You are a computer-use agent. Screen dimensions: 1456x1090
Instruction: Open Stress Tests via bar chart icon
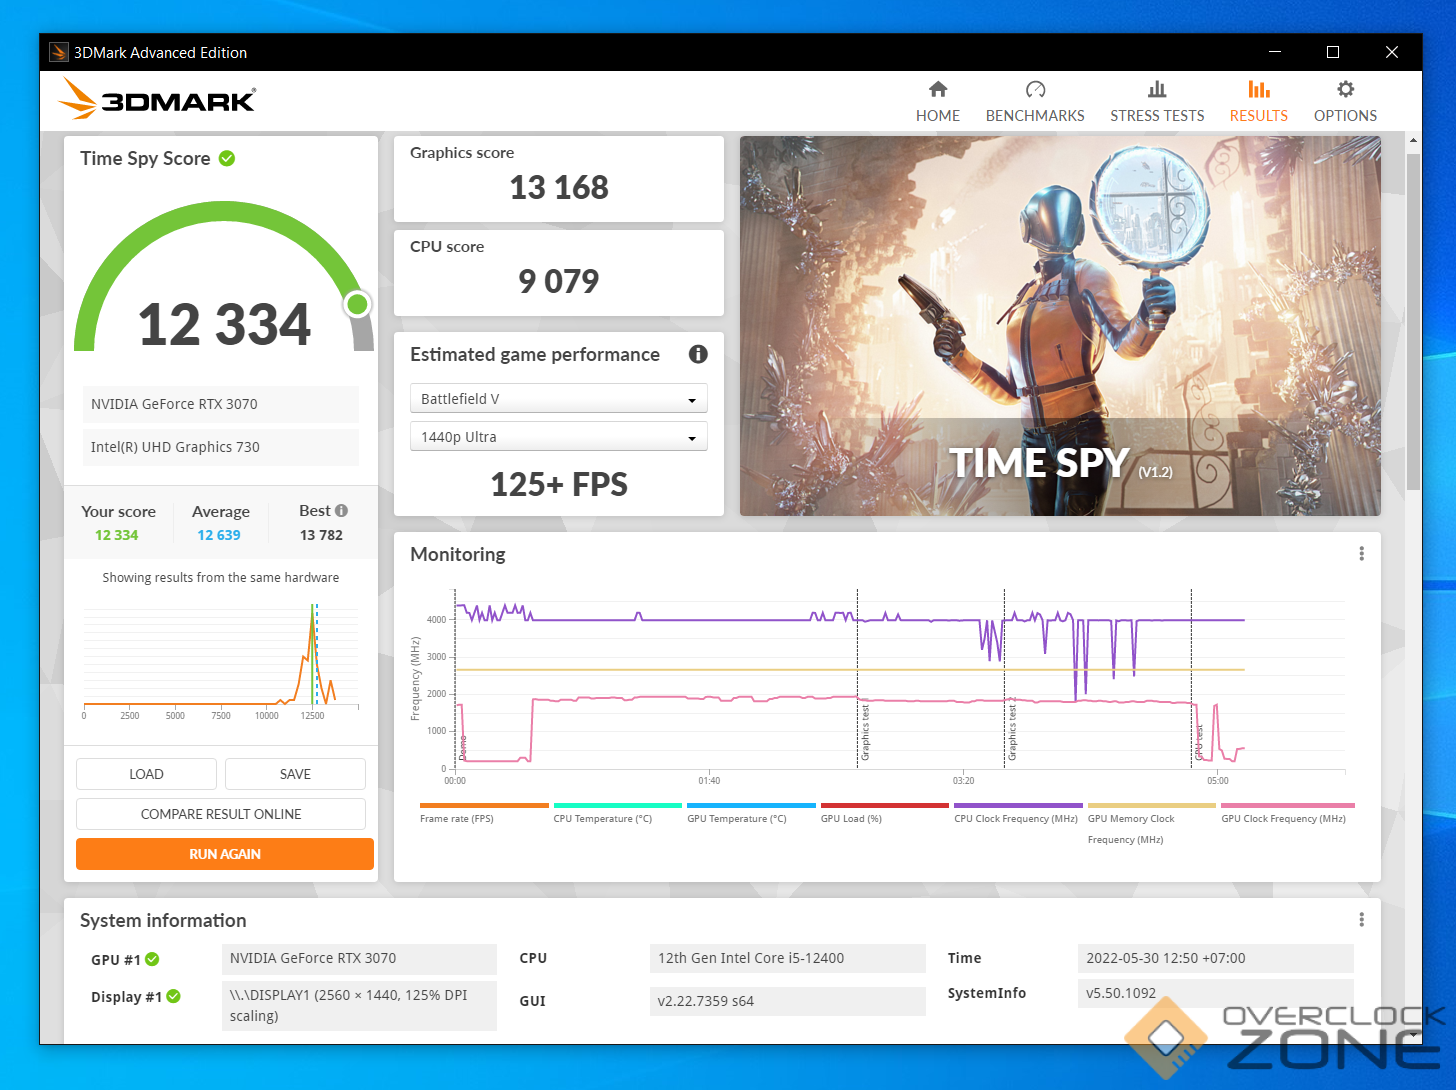pyautogui.click(x=1157, y=90)
